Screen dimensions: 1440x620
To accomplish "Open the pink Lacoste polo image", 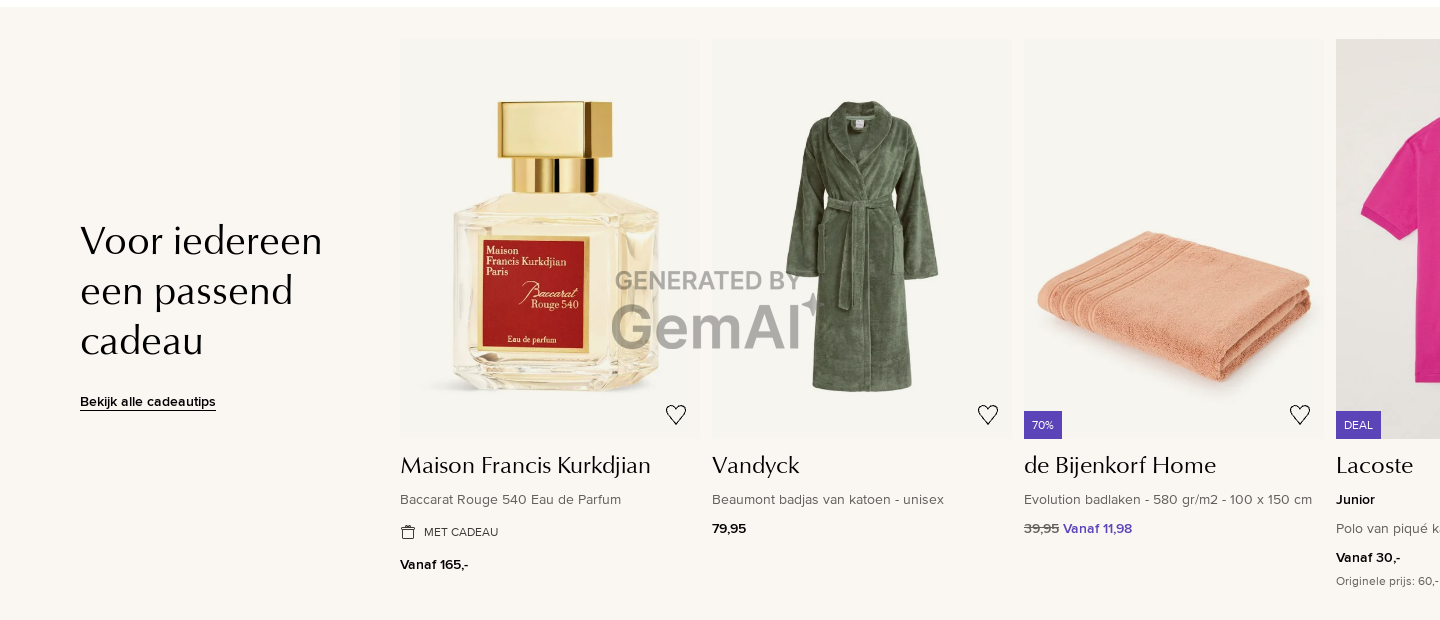I will [1388, 239].
